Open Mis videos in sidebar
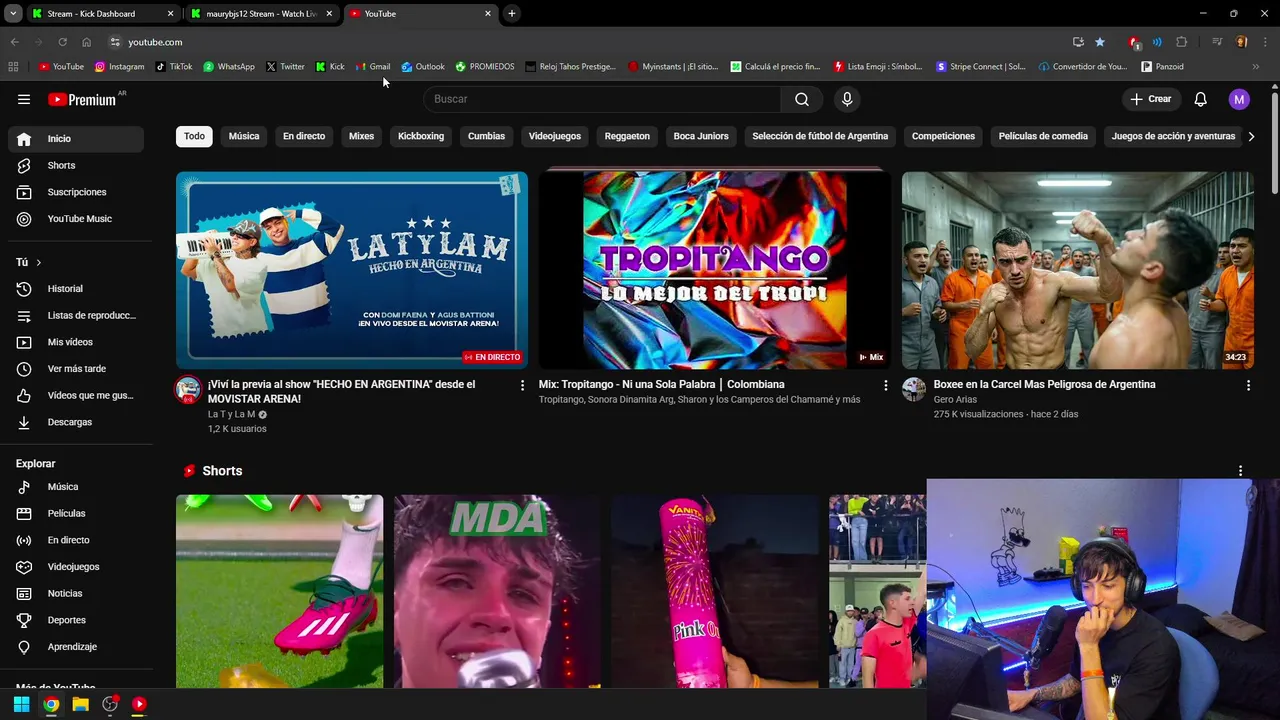This screenshot has width=1280, height=720. 76,342
